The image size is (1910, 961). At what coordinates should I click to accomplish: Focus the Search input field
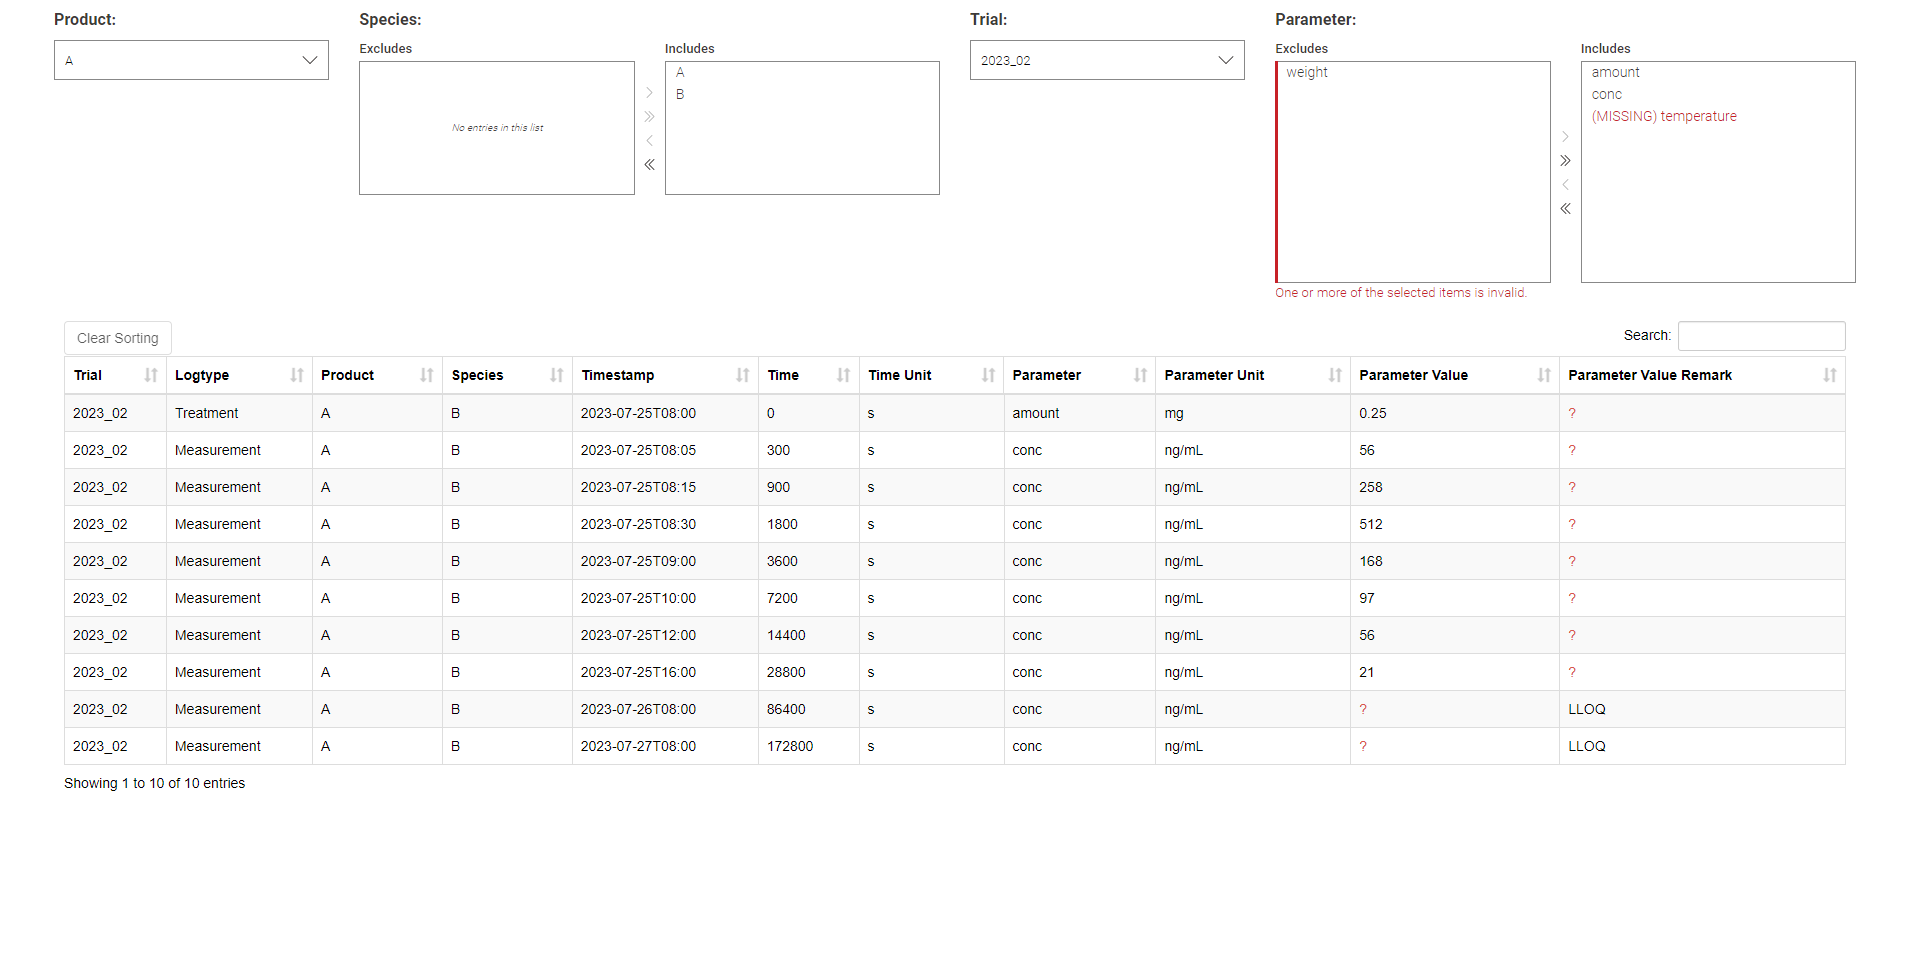pyautogui.click(x=1760, y=336)
